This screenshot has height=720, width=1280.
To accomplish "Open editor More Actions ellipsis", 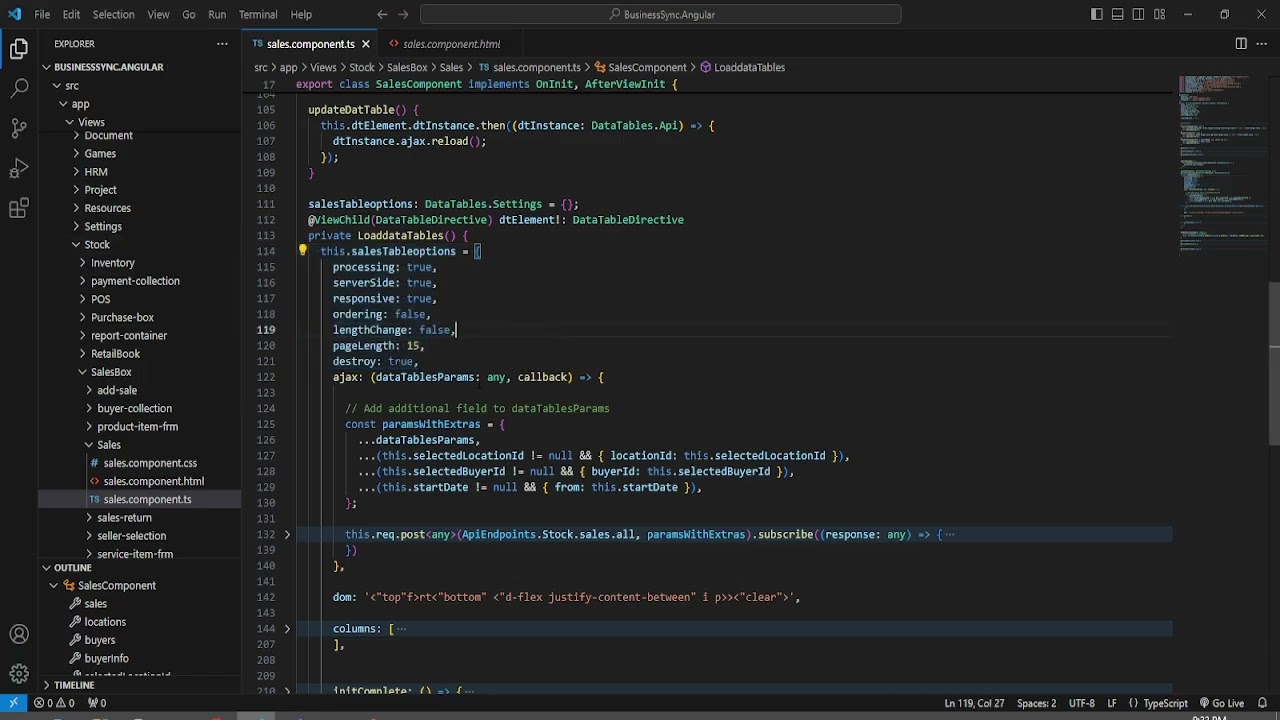I will point(1262,44).
